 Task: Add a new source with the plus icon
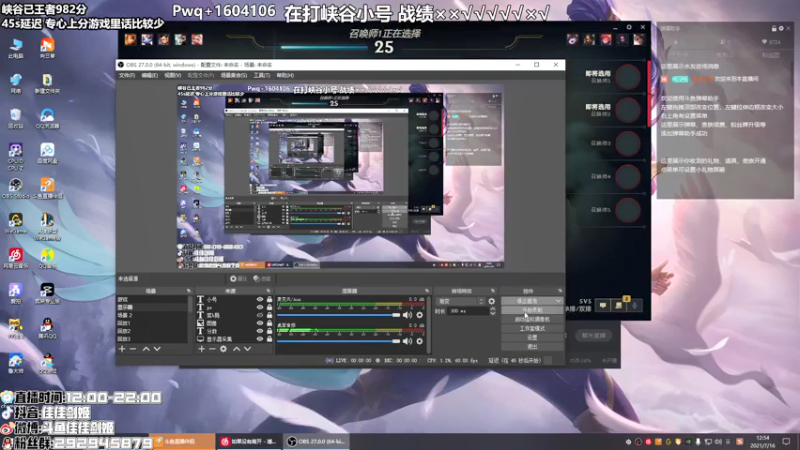(202, 349)
